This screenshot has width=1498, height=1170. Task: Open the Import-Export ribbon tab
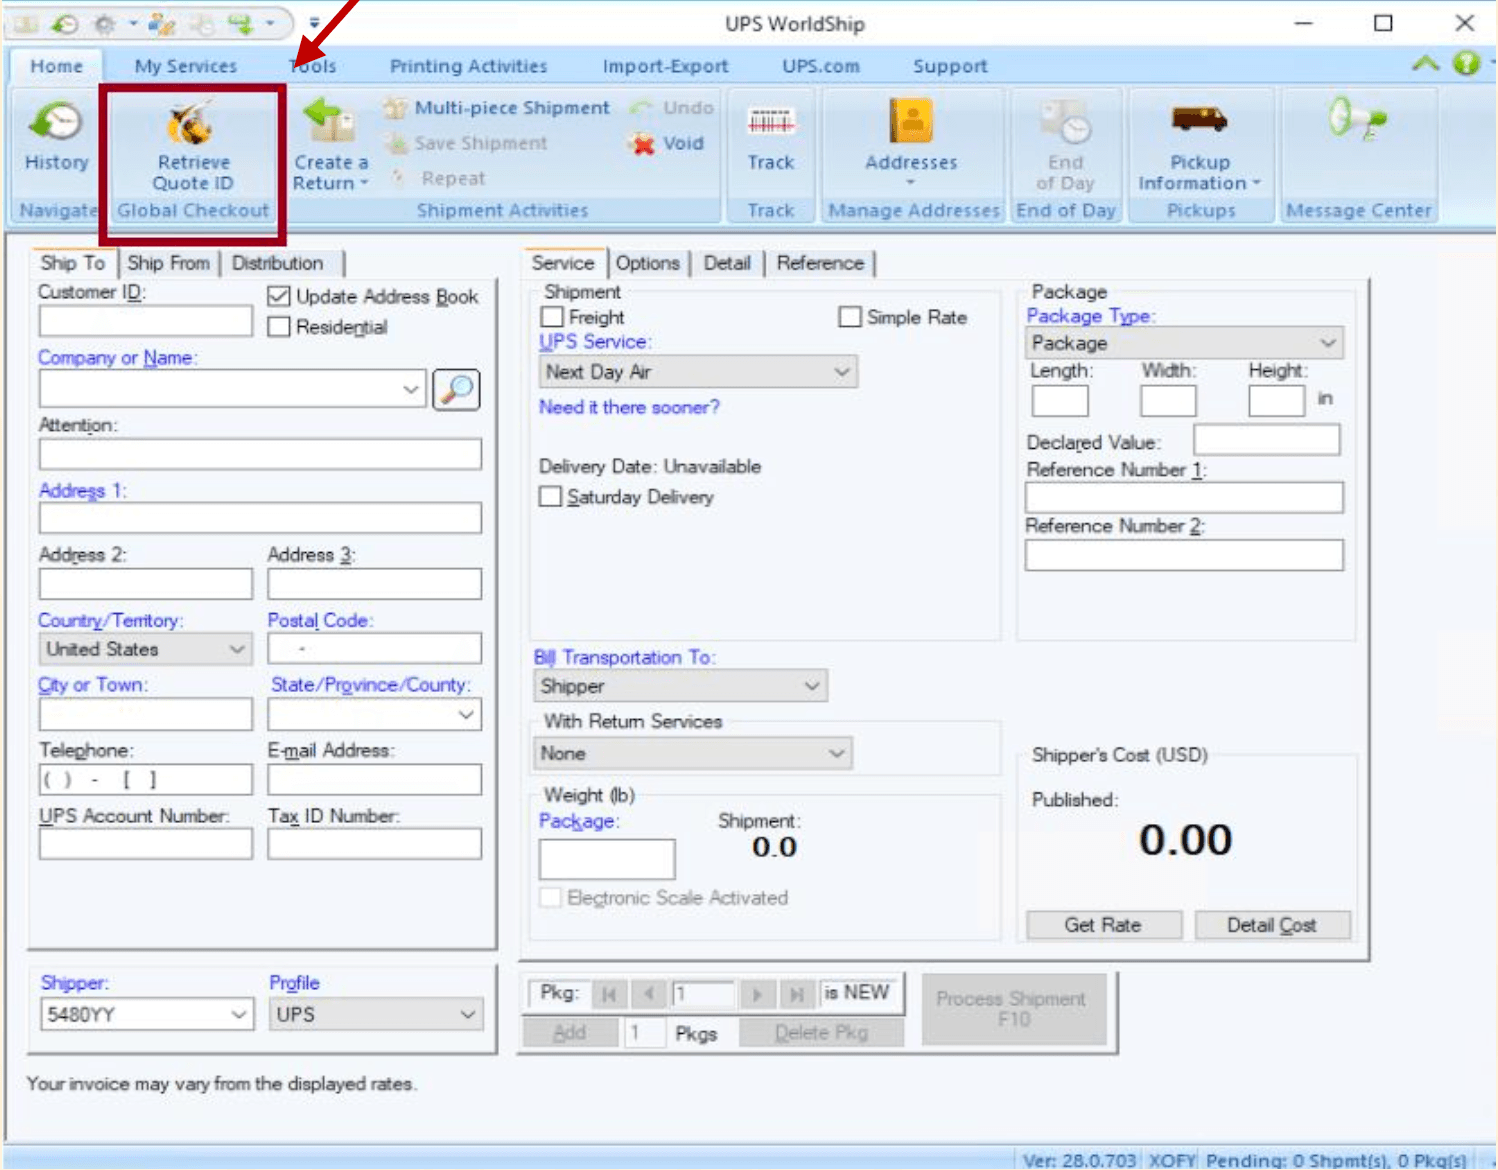[x=665, y=66]
